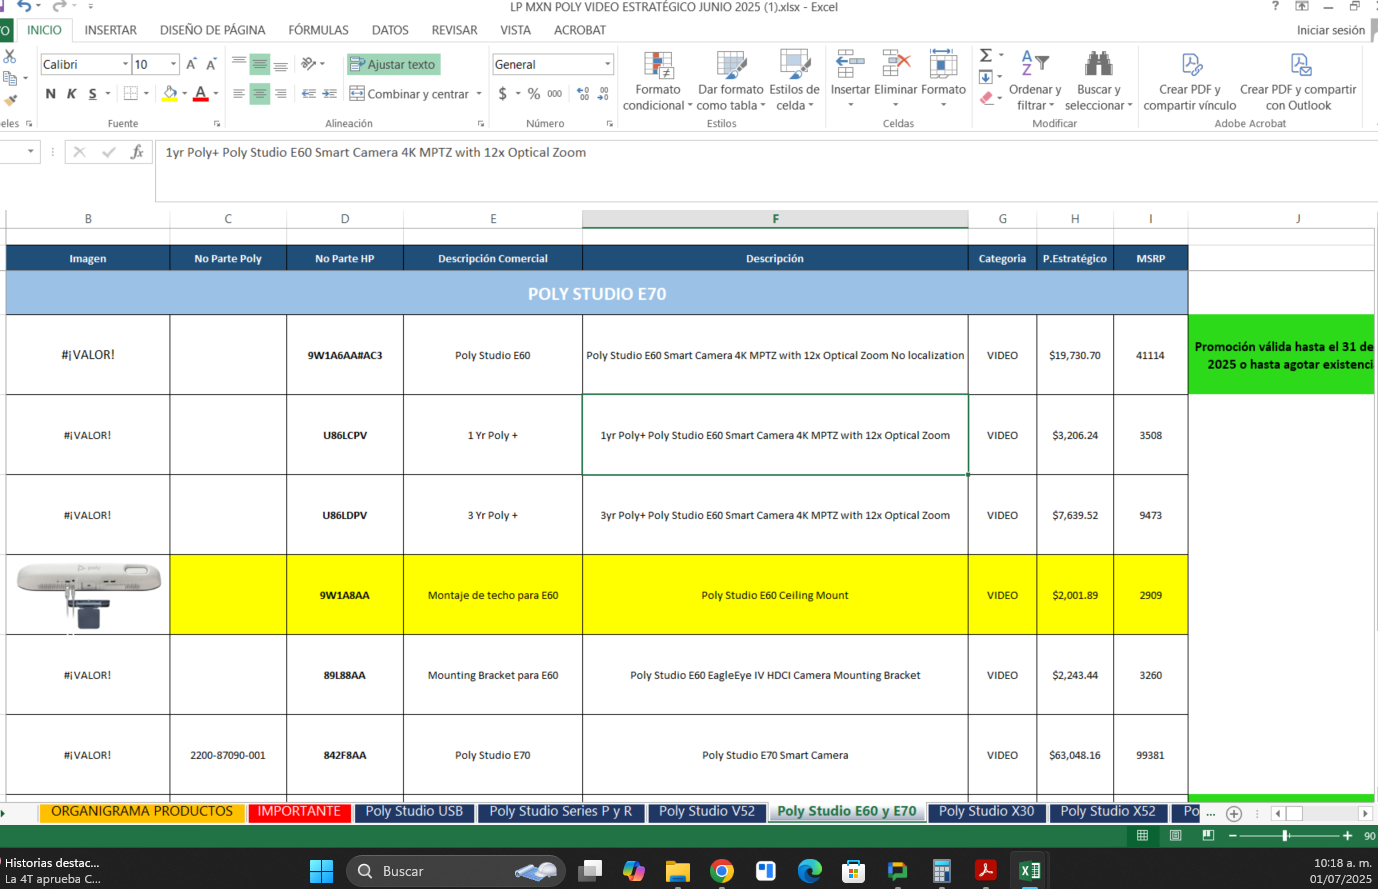Open Formato condicional menu

[658, 80]
